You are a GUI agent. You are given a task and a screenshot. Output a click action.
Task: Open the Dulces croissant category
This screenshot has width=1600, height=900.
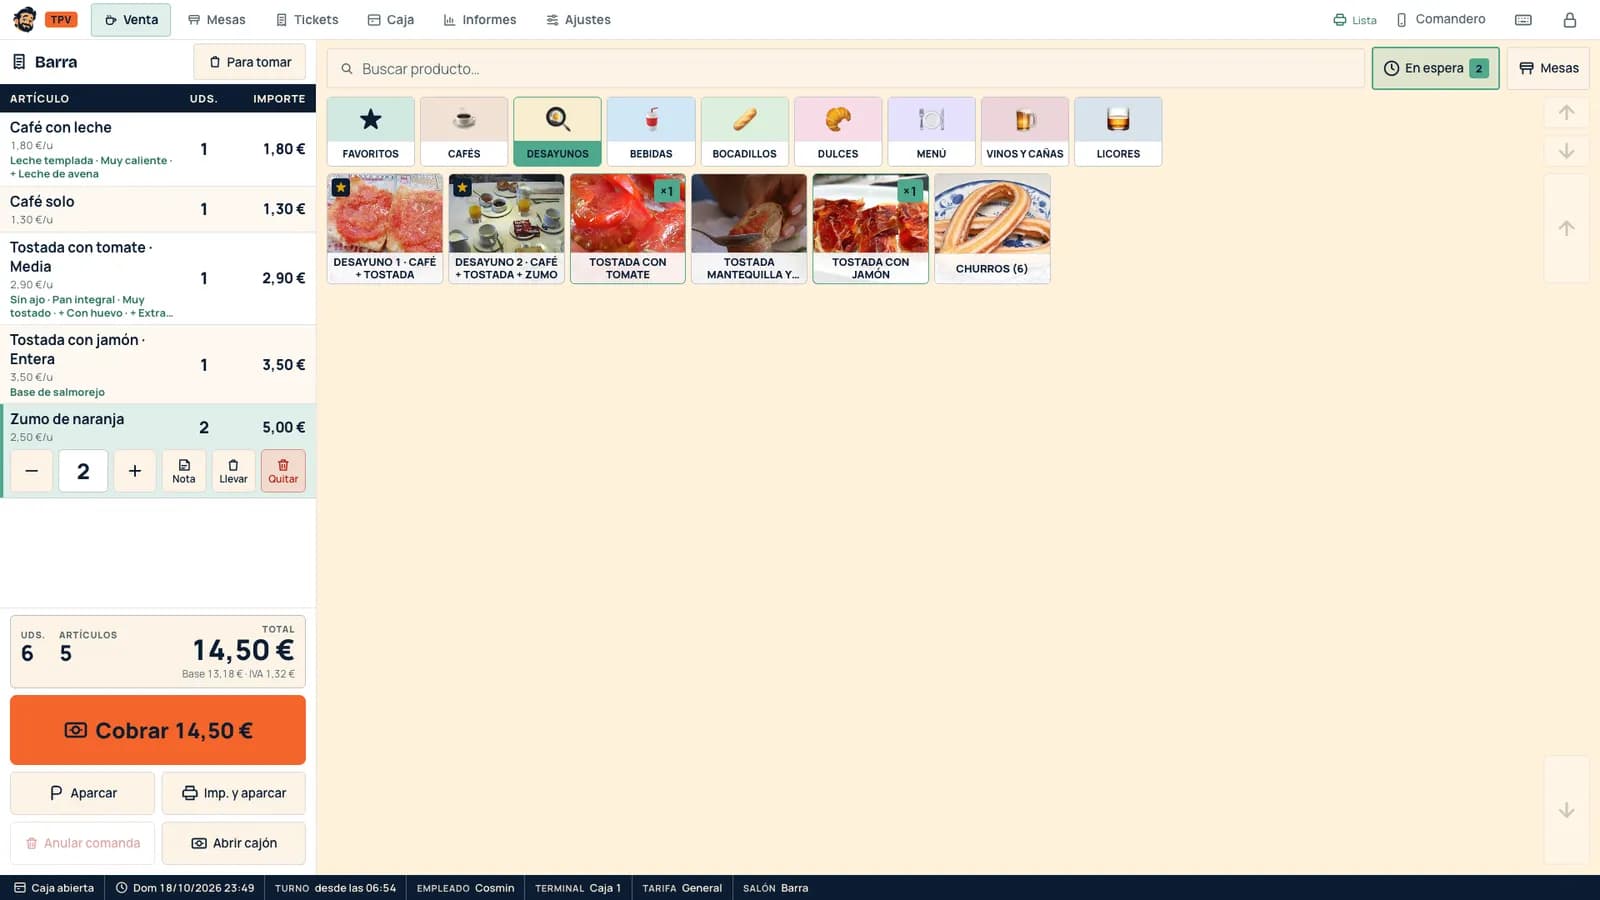click(838, 131)
